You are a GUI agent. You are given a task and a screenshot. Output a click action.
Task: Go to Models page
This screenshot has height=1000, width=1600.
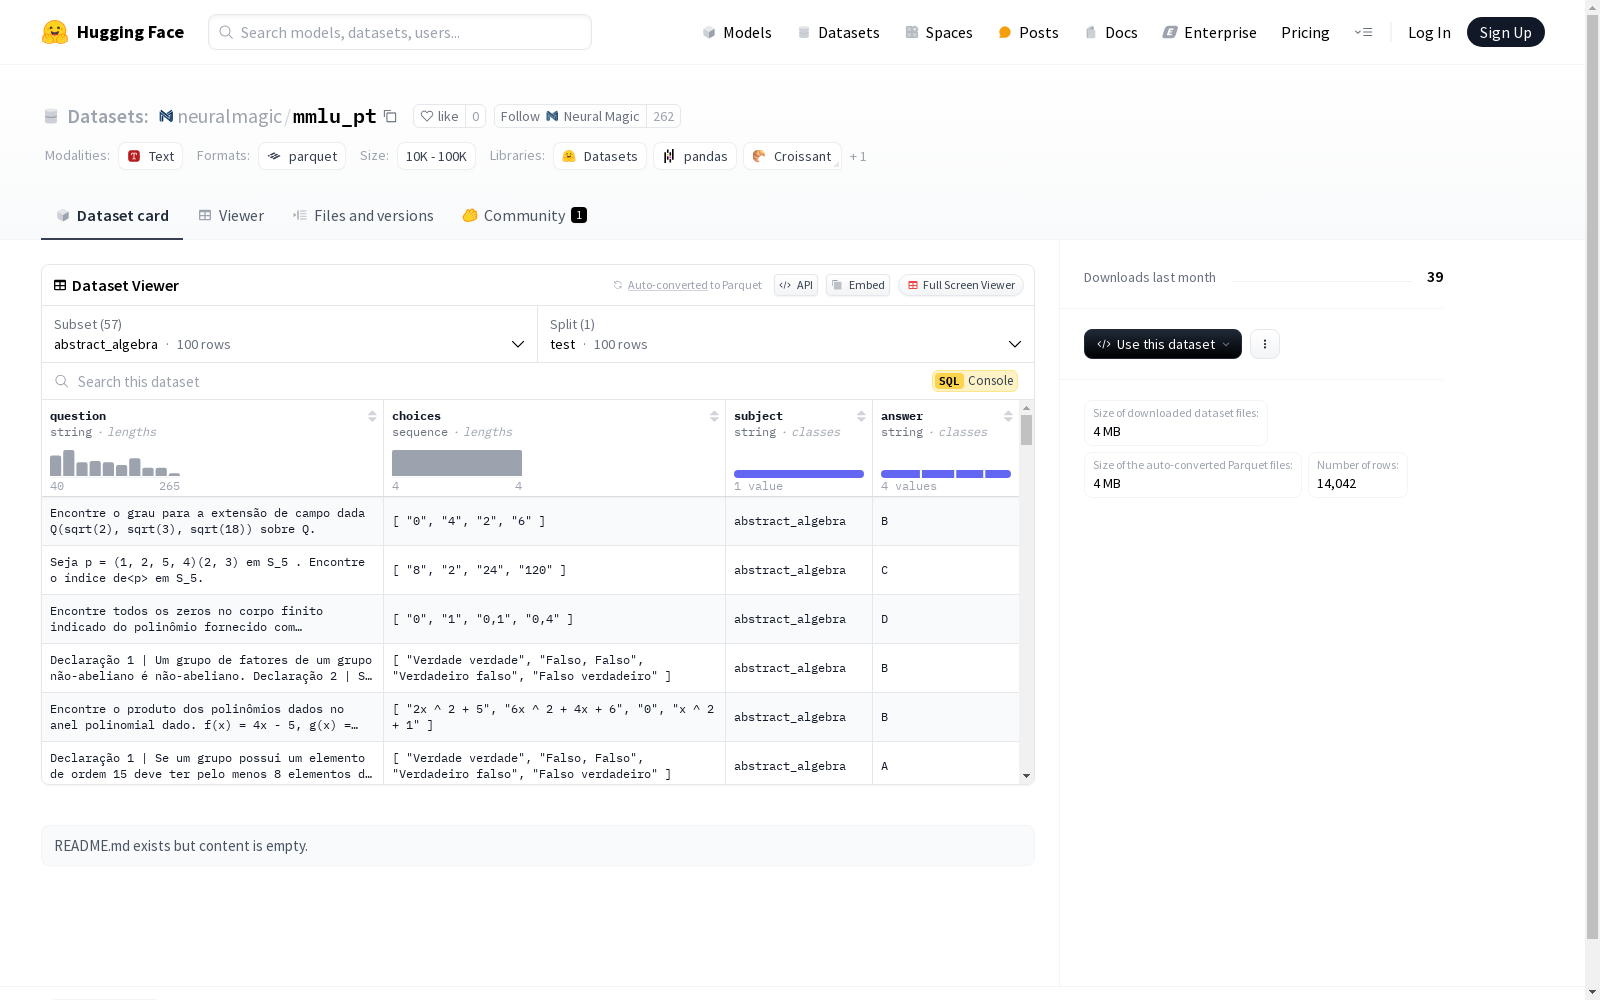coord(737,32)
